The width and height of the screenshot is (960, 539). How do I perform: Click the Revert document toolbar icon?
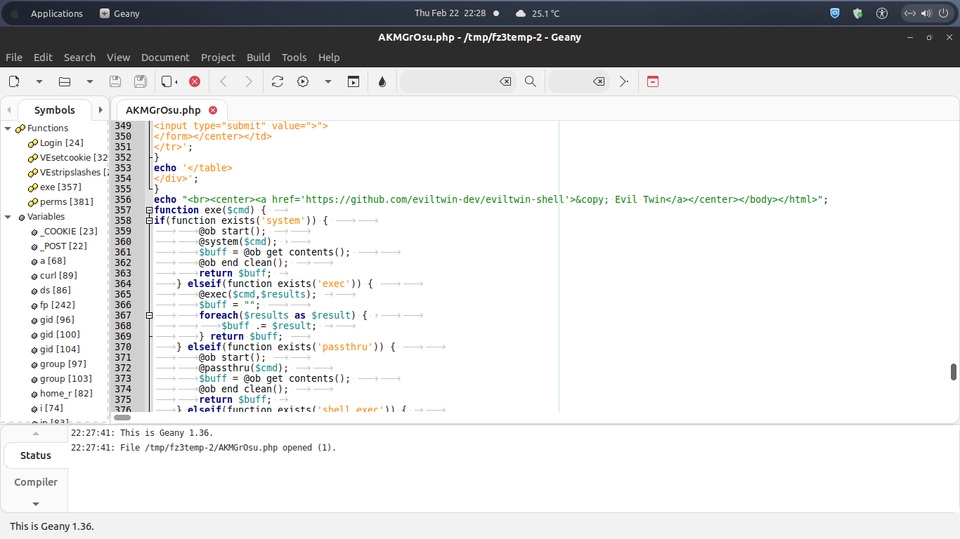tap(169, 81)
